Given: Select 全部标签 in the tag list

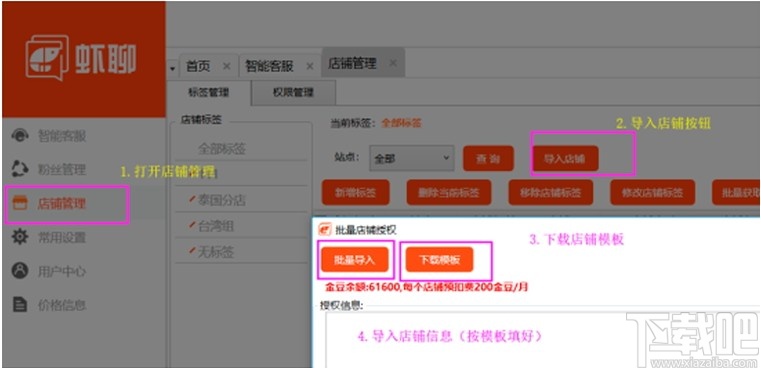Looking at the screenshot, I should [x=221, y=148].
